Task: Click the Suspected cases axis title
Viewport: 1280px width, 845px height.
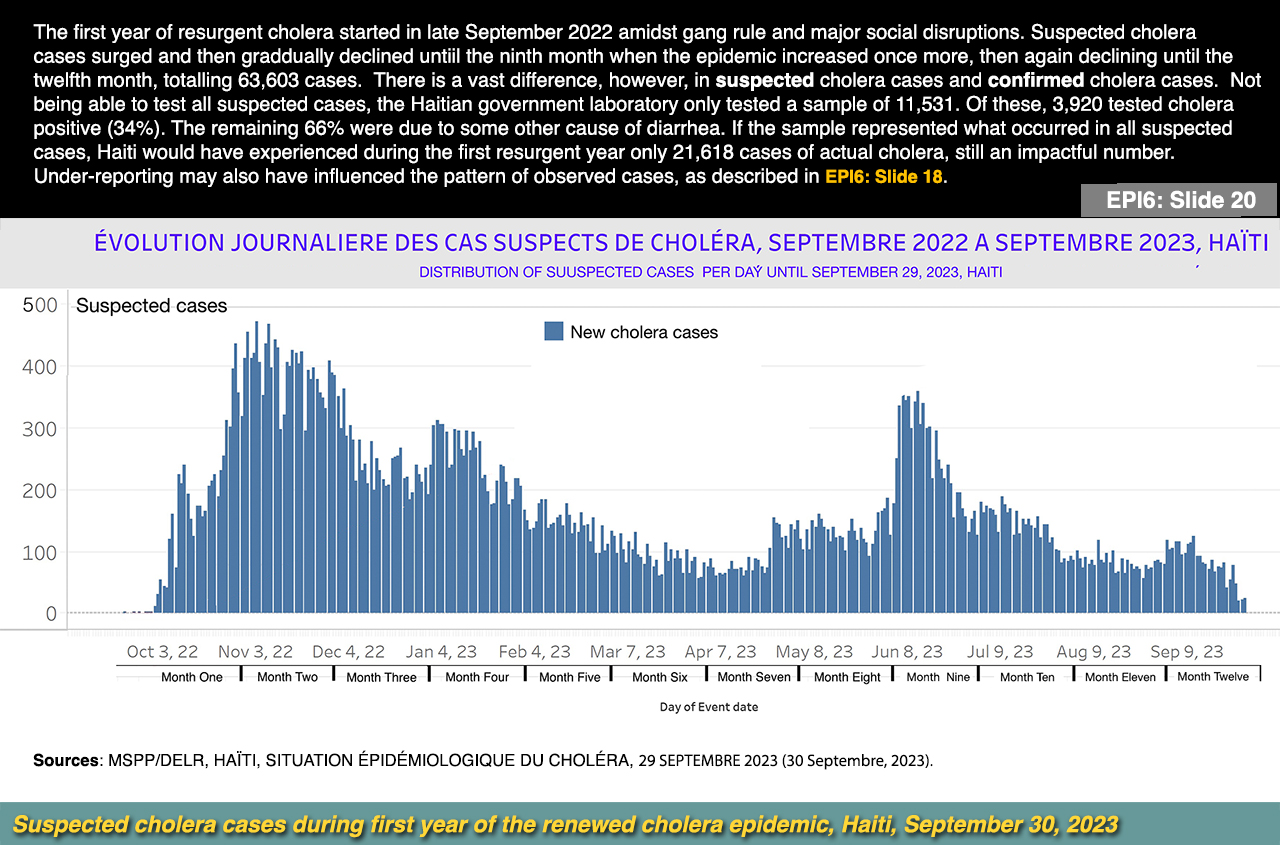Action: pos(152,306)
